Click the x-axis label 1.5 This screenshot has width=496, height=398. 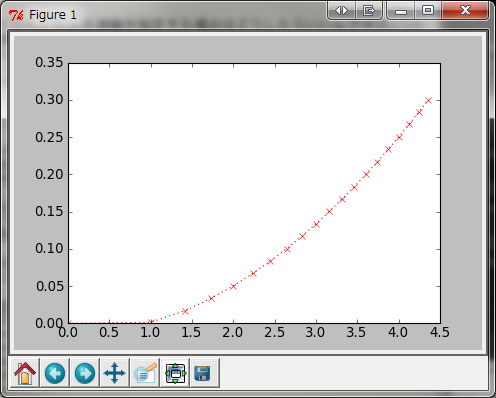pyautogui.click(x=191, y=332)
